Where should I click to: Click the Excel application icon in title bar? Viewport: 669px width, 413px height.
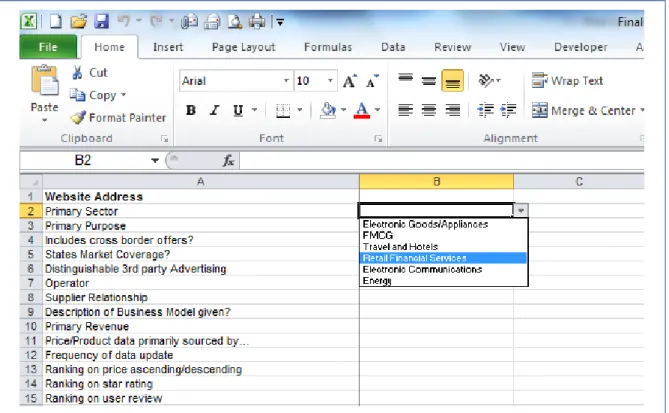click(29, 21)
